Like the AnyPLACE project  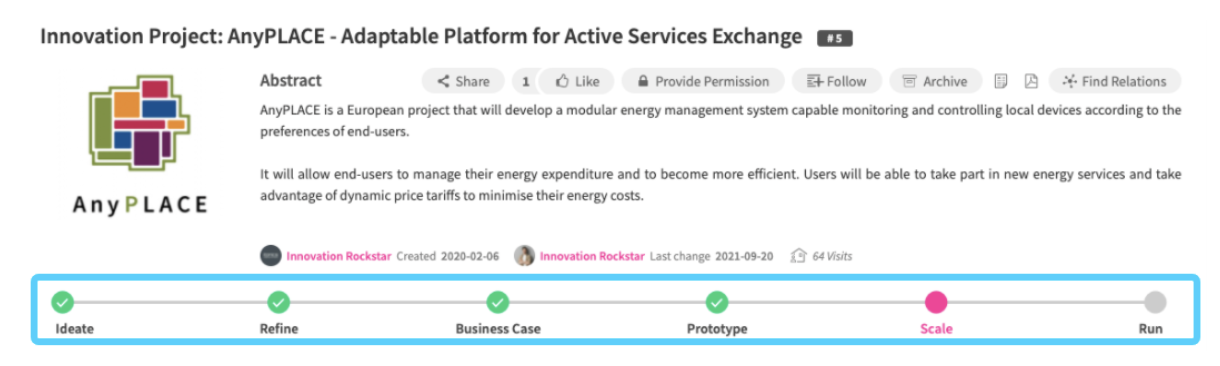(577, 81)
